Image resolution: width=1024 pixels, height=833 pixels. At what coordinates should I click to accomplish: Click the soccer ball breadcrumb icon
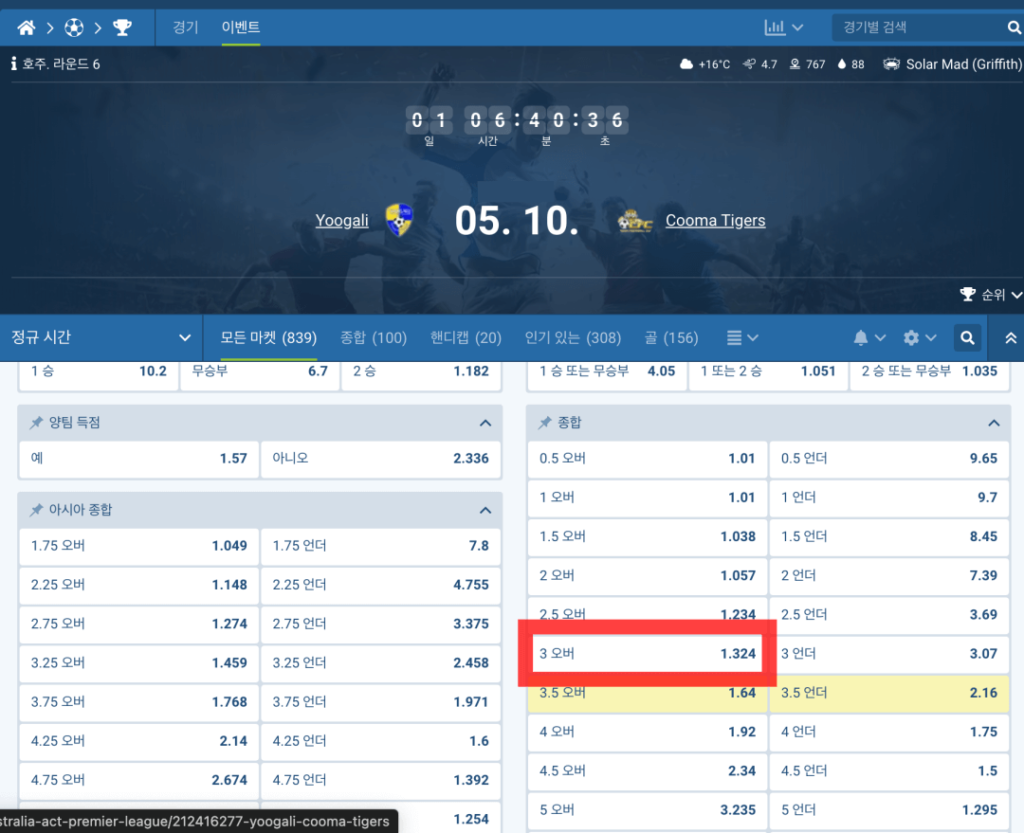point(74,27)
